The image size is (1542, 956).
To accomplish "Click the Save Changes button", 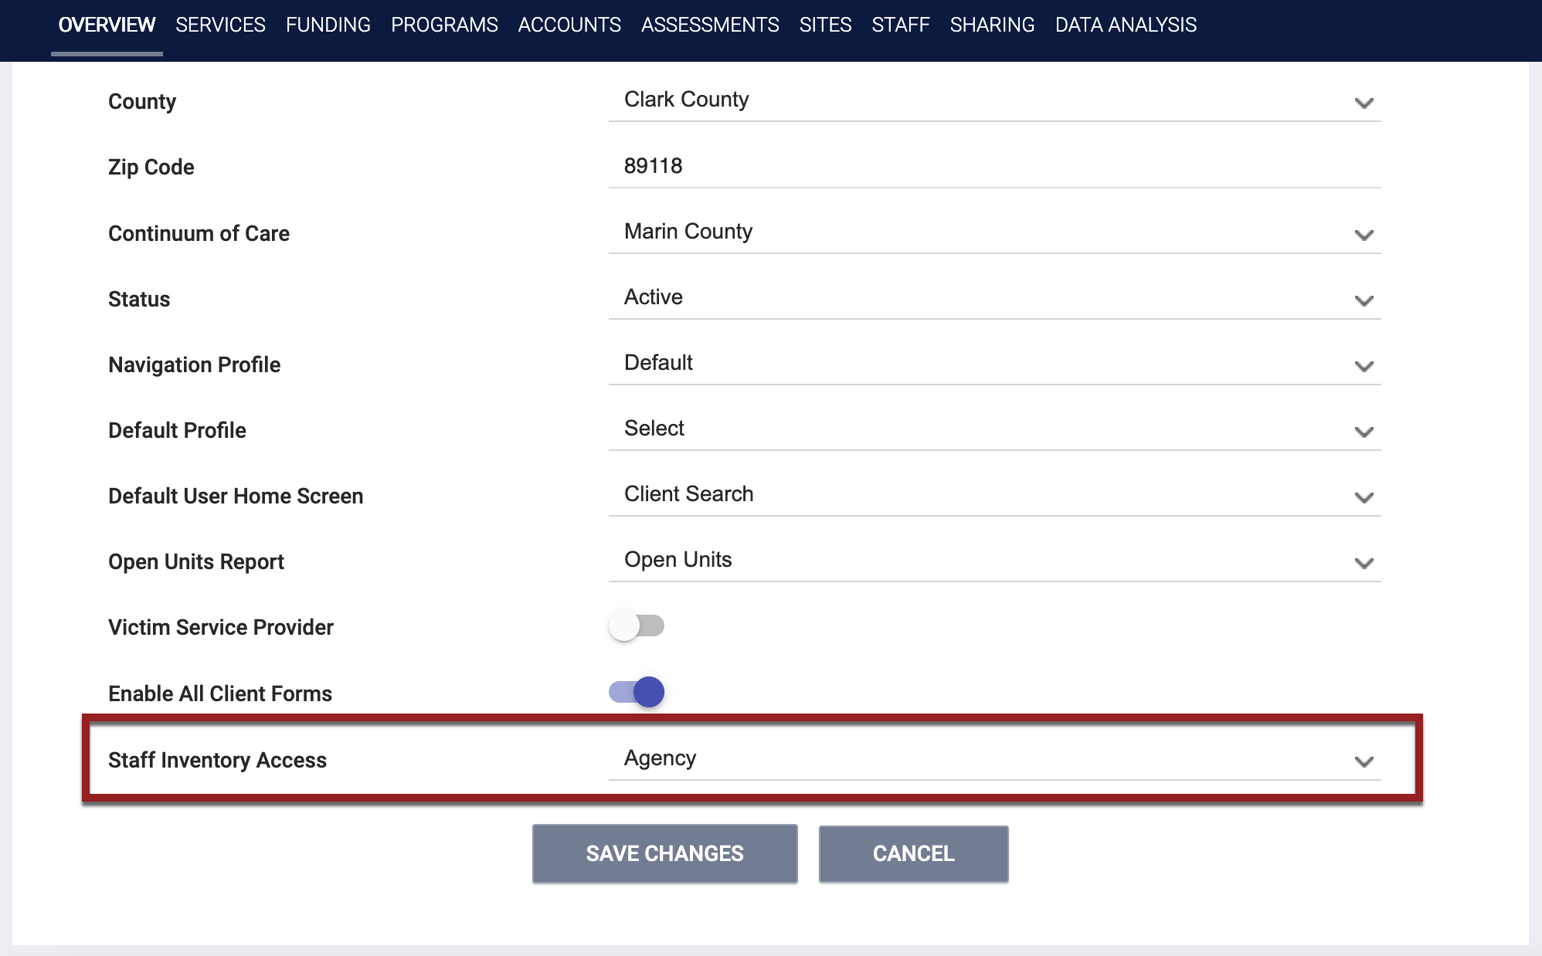I will 665,854.
